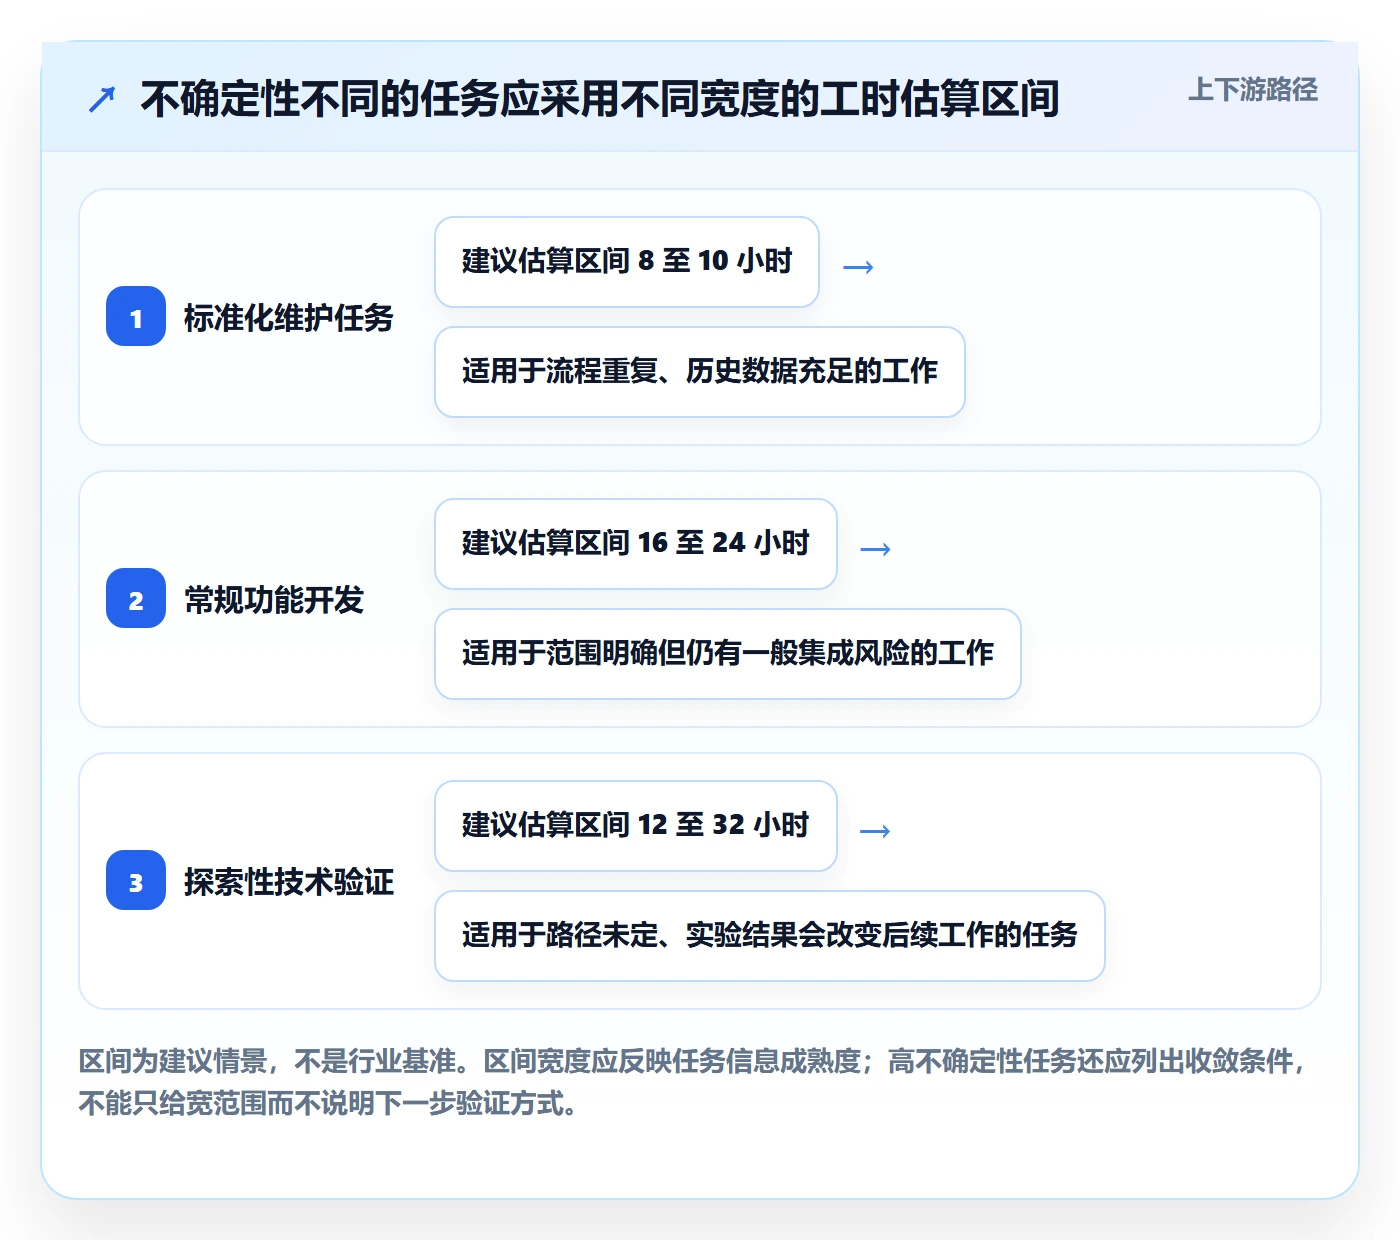Click the numbered badge 3 icon
This screenshot has width=1400, height=1240.
[x=136, y=880]
